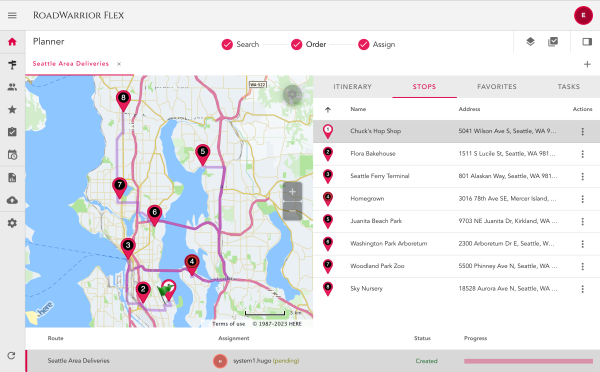Open the map Terms of use link
Screen dimensions: 600x372
pyautogui.click(x=228, y=324)
